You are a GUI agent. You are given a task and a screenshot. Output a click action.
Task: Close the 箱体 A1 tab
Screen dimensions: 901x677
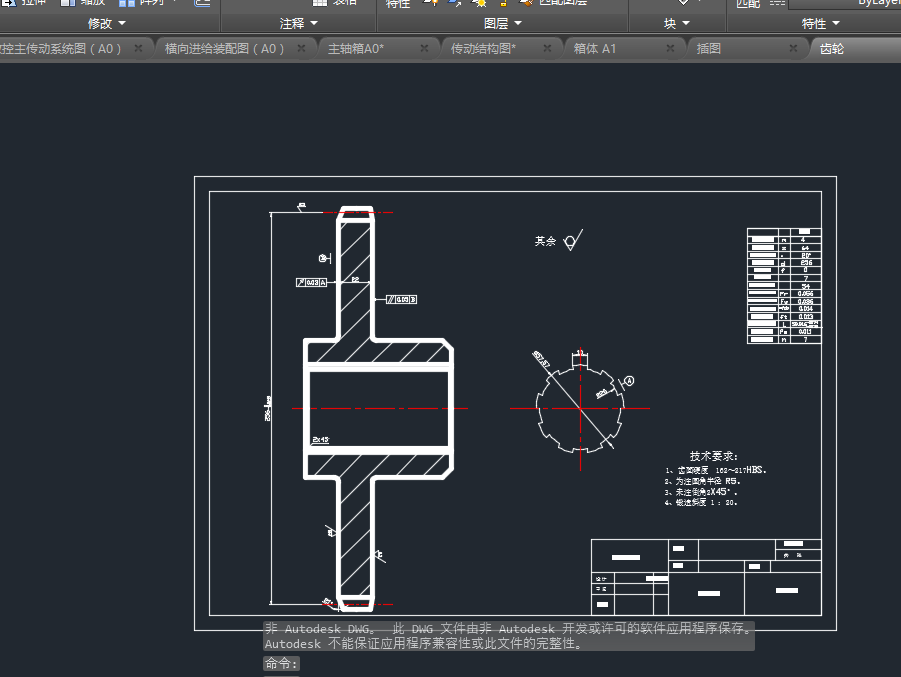tap(671, 48)
